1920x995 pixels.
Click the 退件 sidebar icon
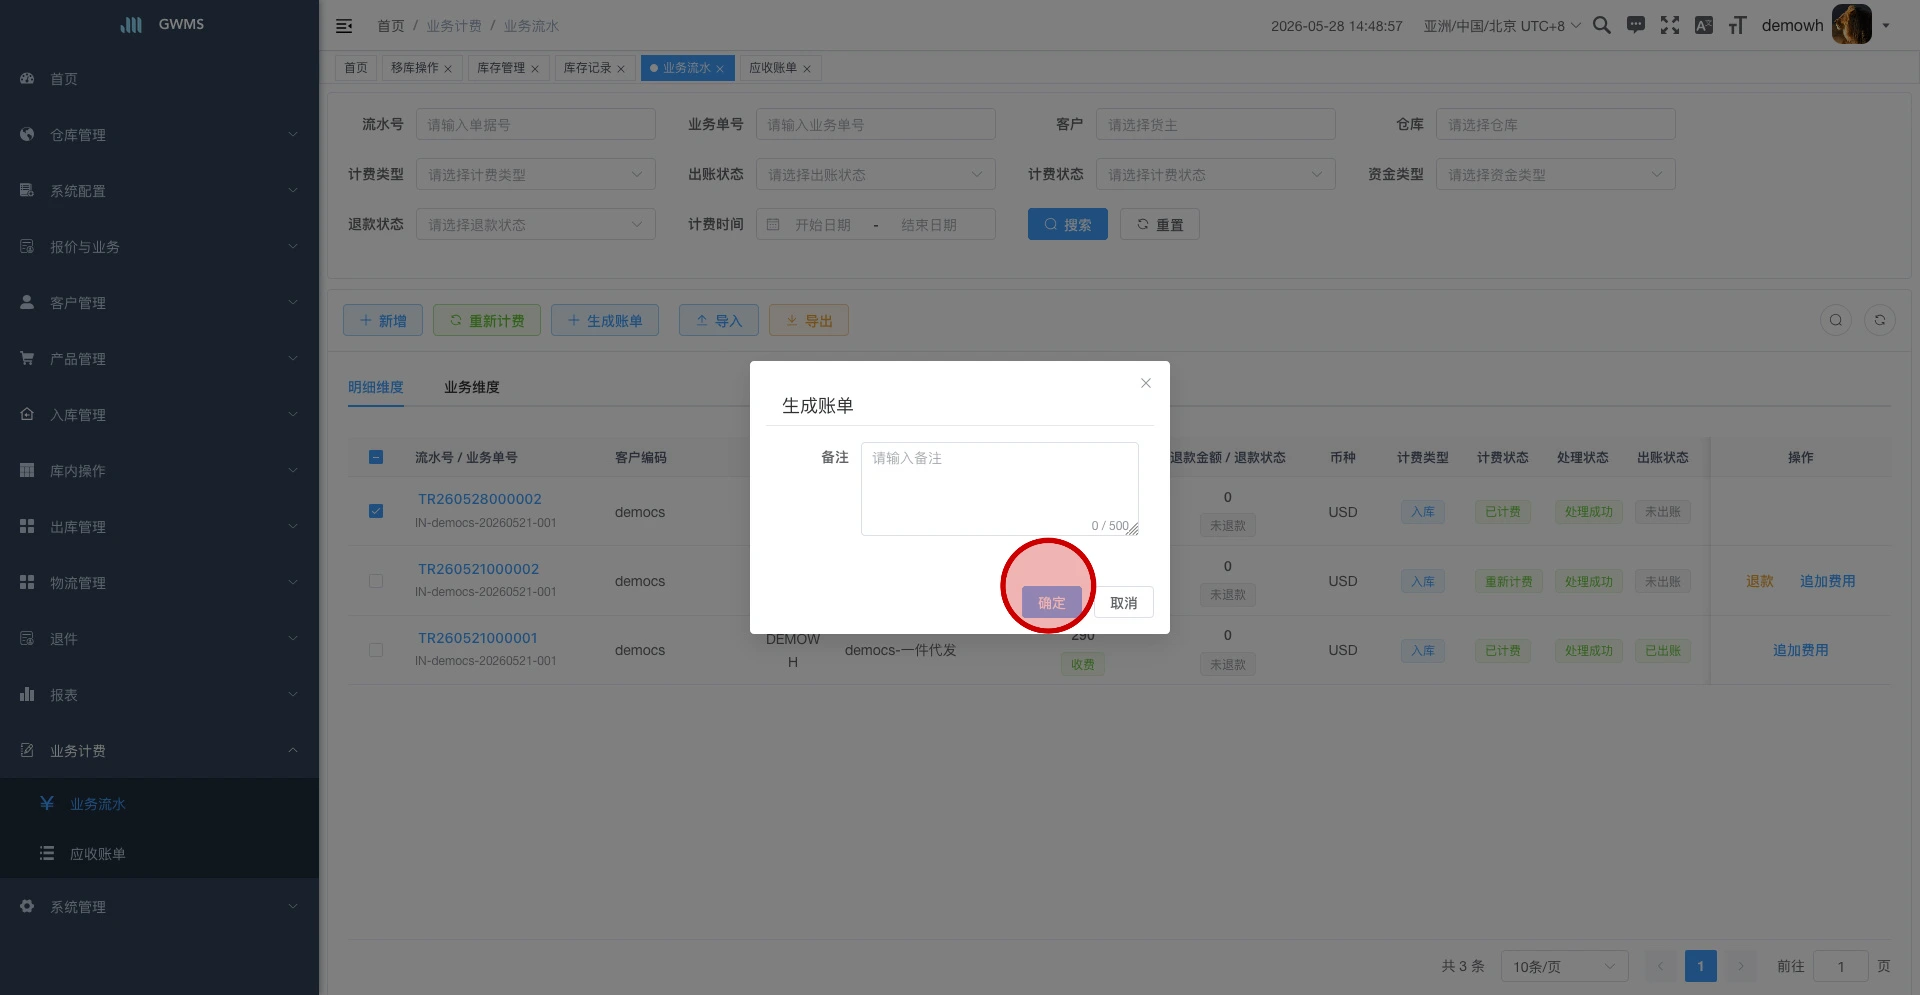(27, 638)
